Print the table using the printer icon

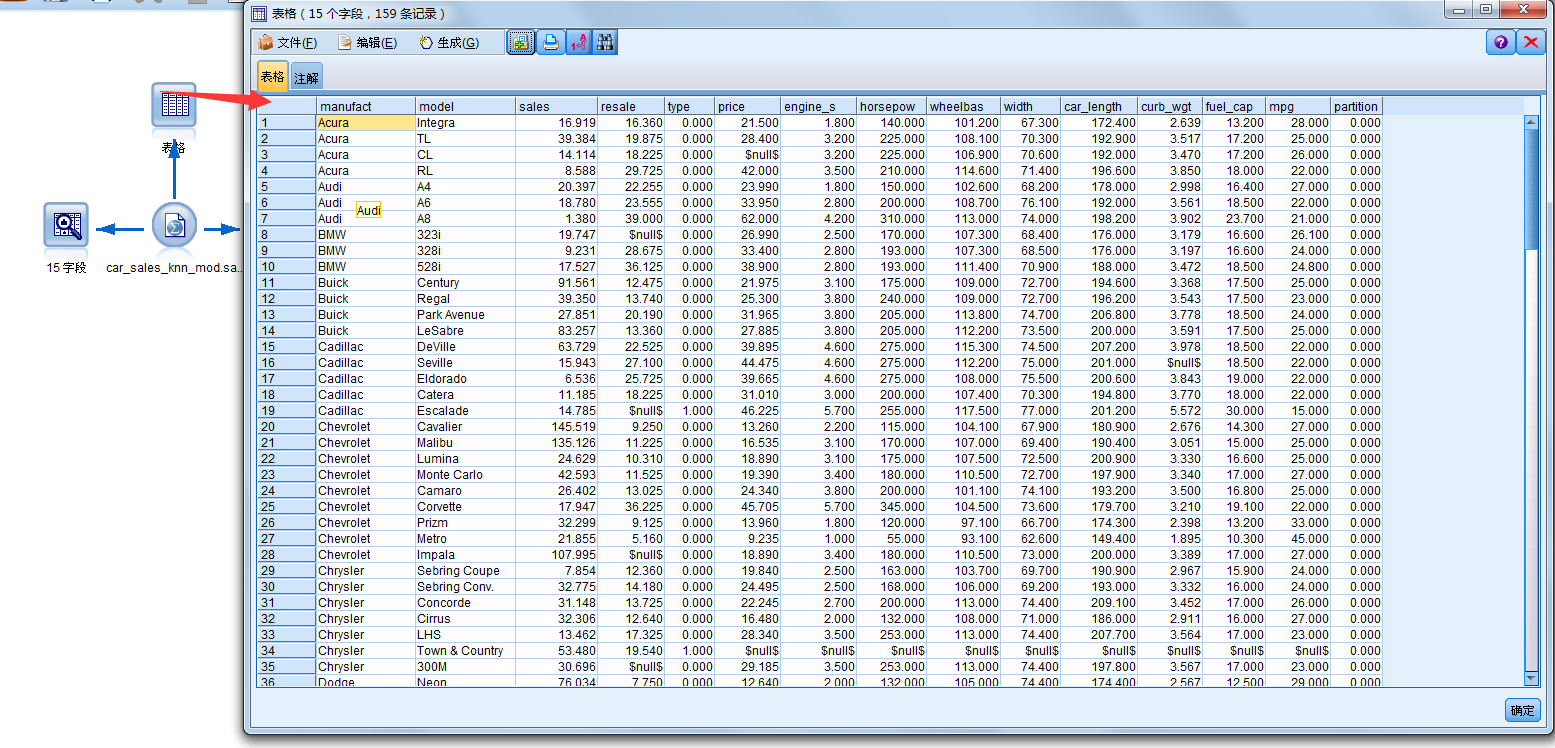(550, 42)
